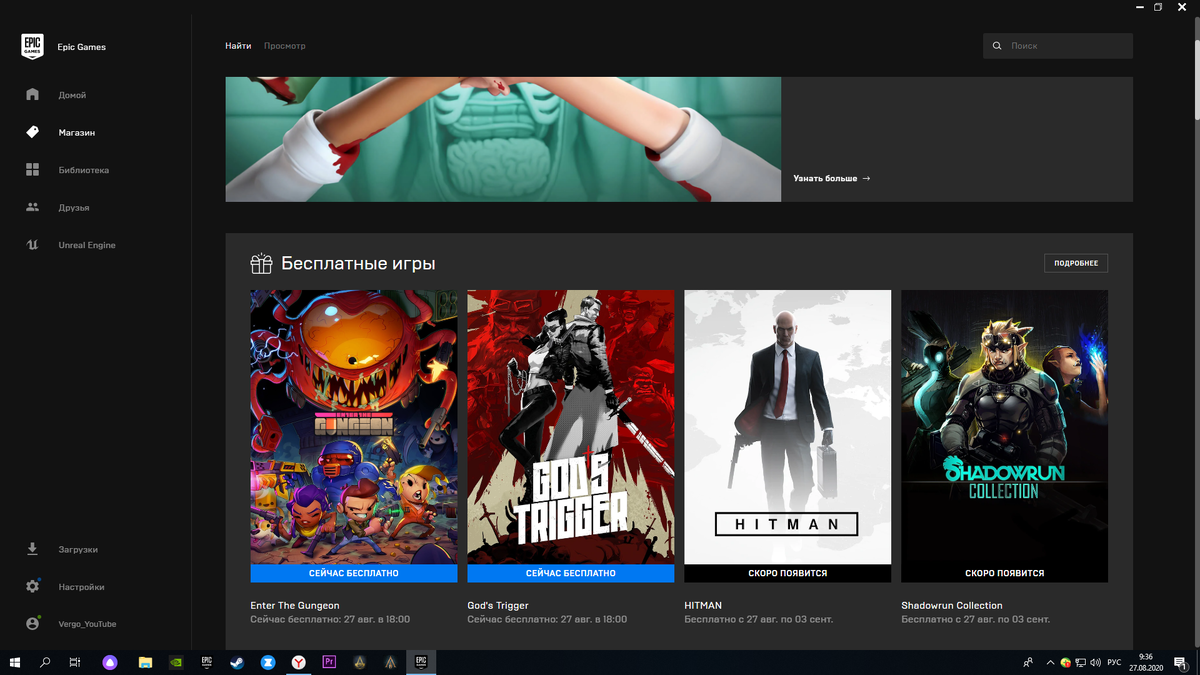Open the Shadowrun Collection cover art
The height and width of the screenshot is (675, 1200).
coord(1004,427)
